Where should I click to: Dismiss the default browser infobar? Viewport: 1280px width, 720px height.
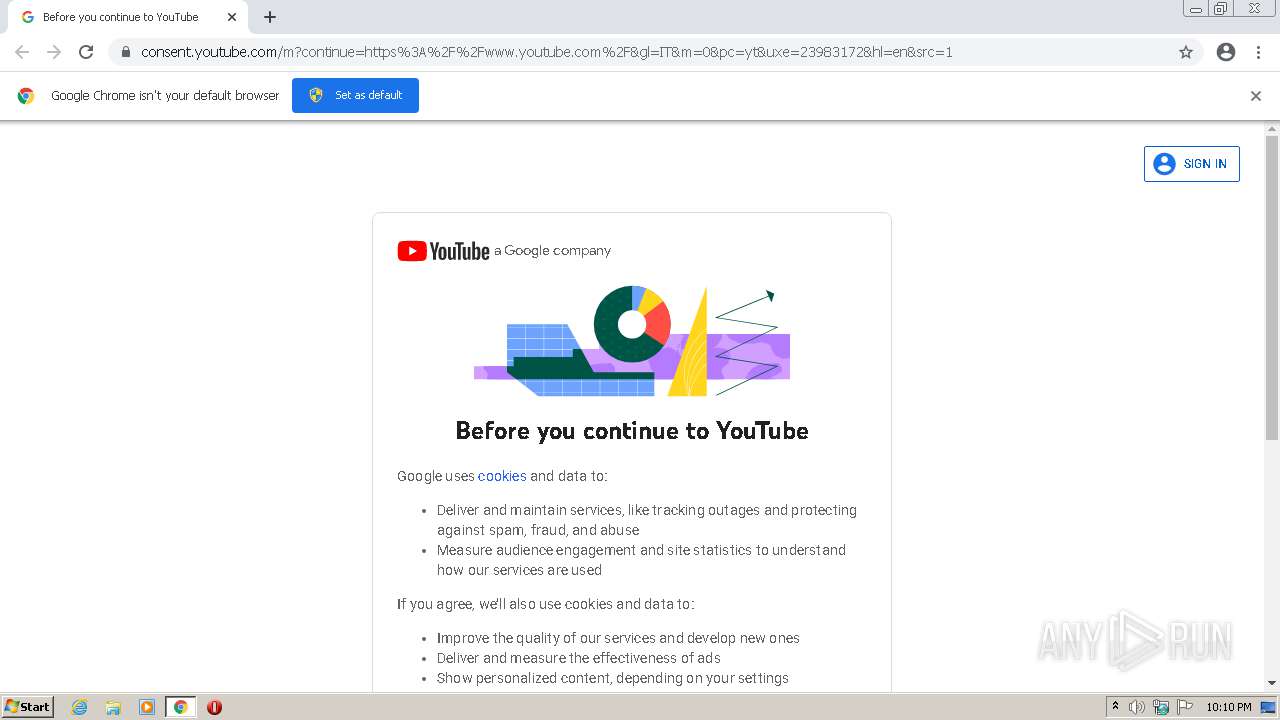click(1256, 96)
